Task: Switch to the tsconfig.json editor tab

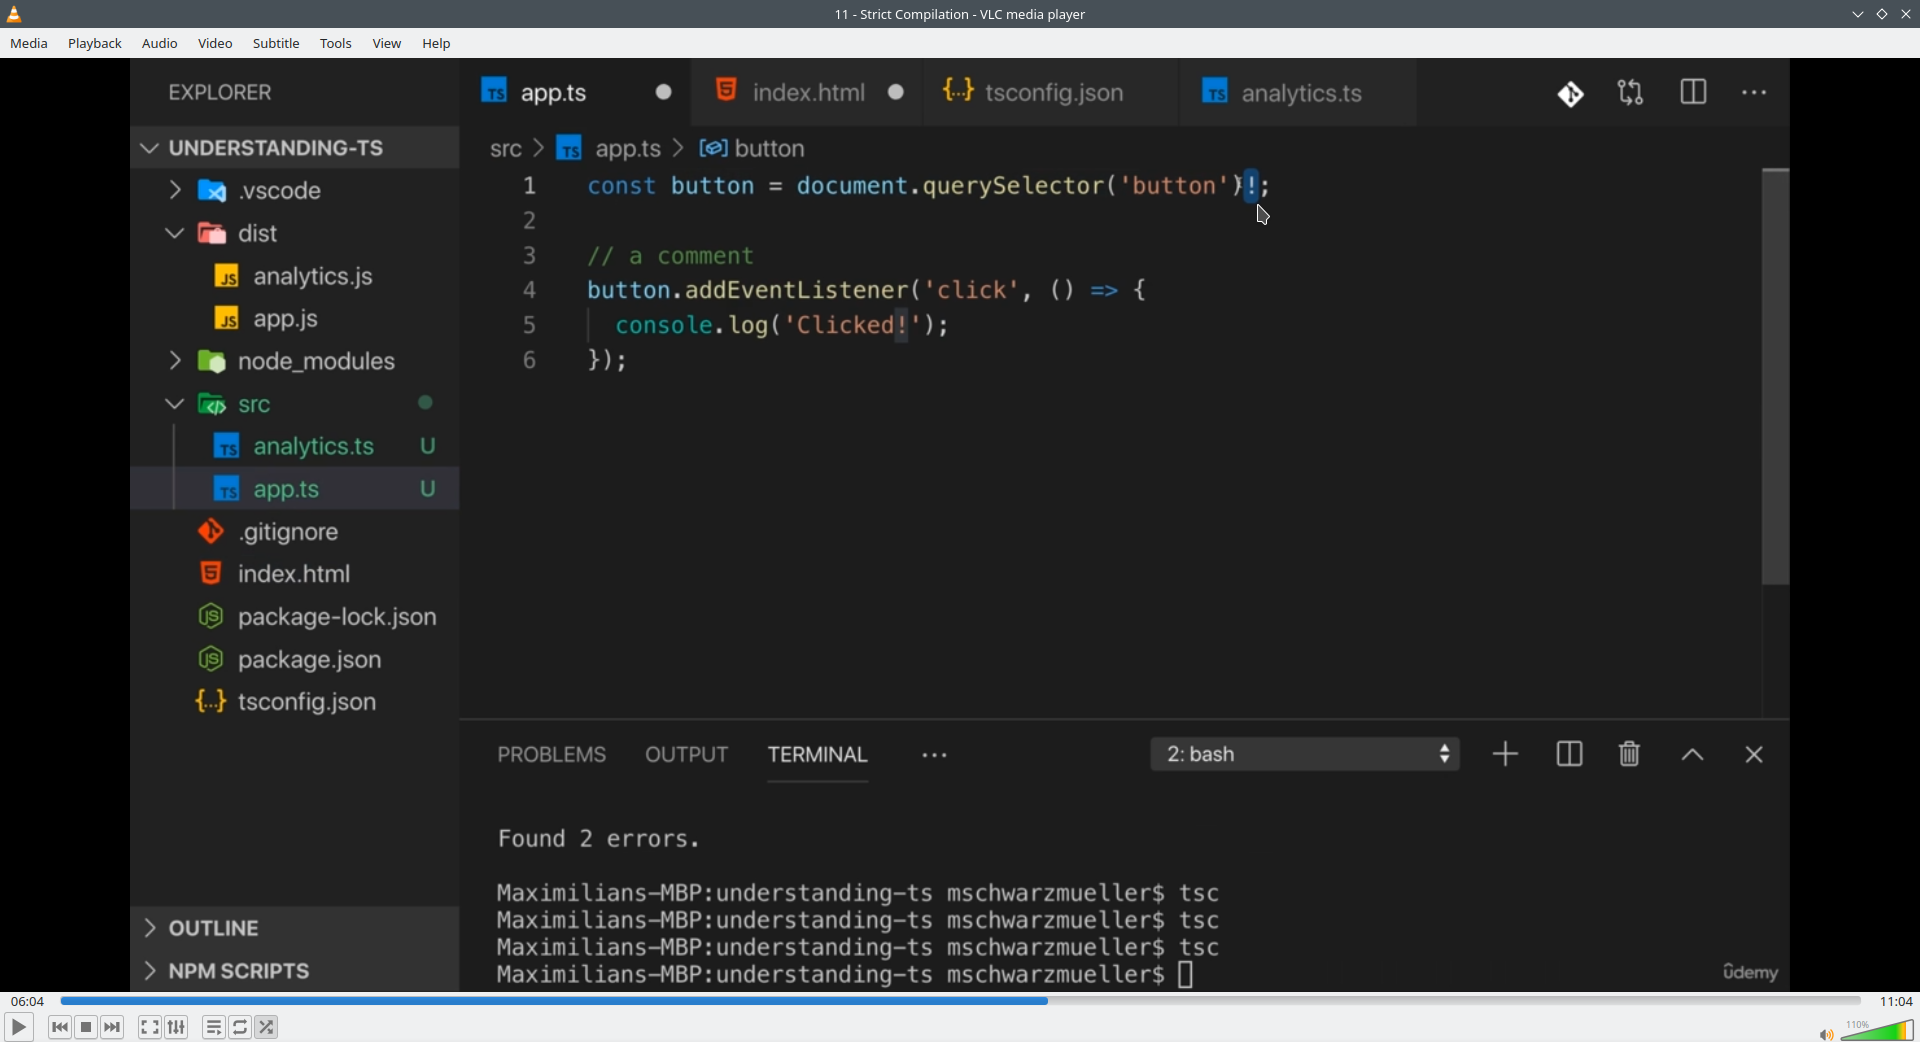Action: 1051,92
